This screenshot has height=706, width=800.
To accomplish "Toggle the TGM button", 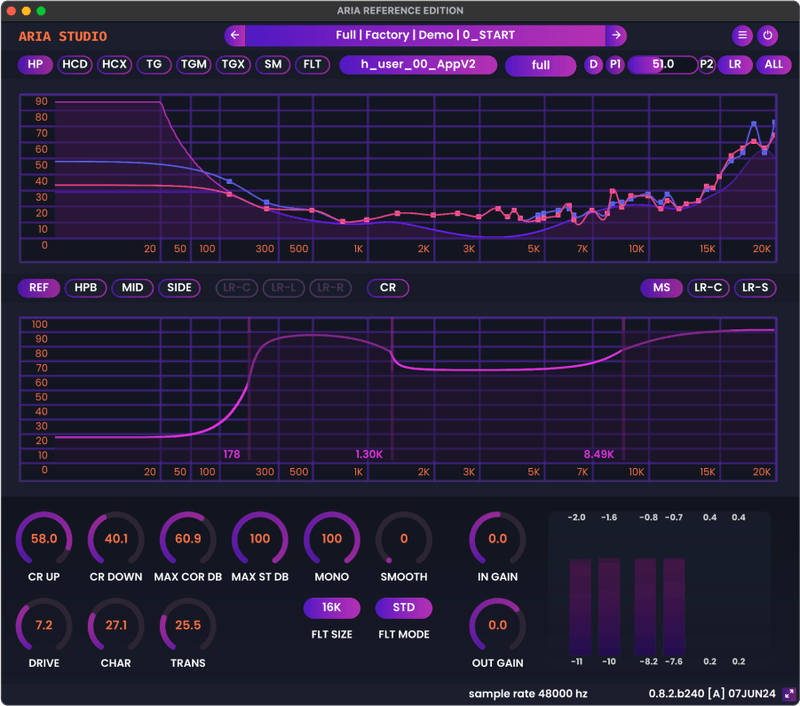I will [x=194, y=65].
